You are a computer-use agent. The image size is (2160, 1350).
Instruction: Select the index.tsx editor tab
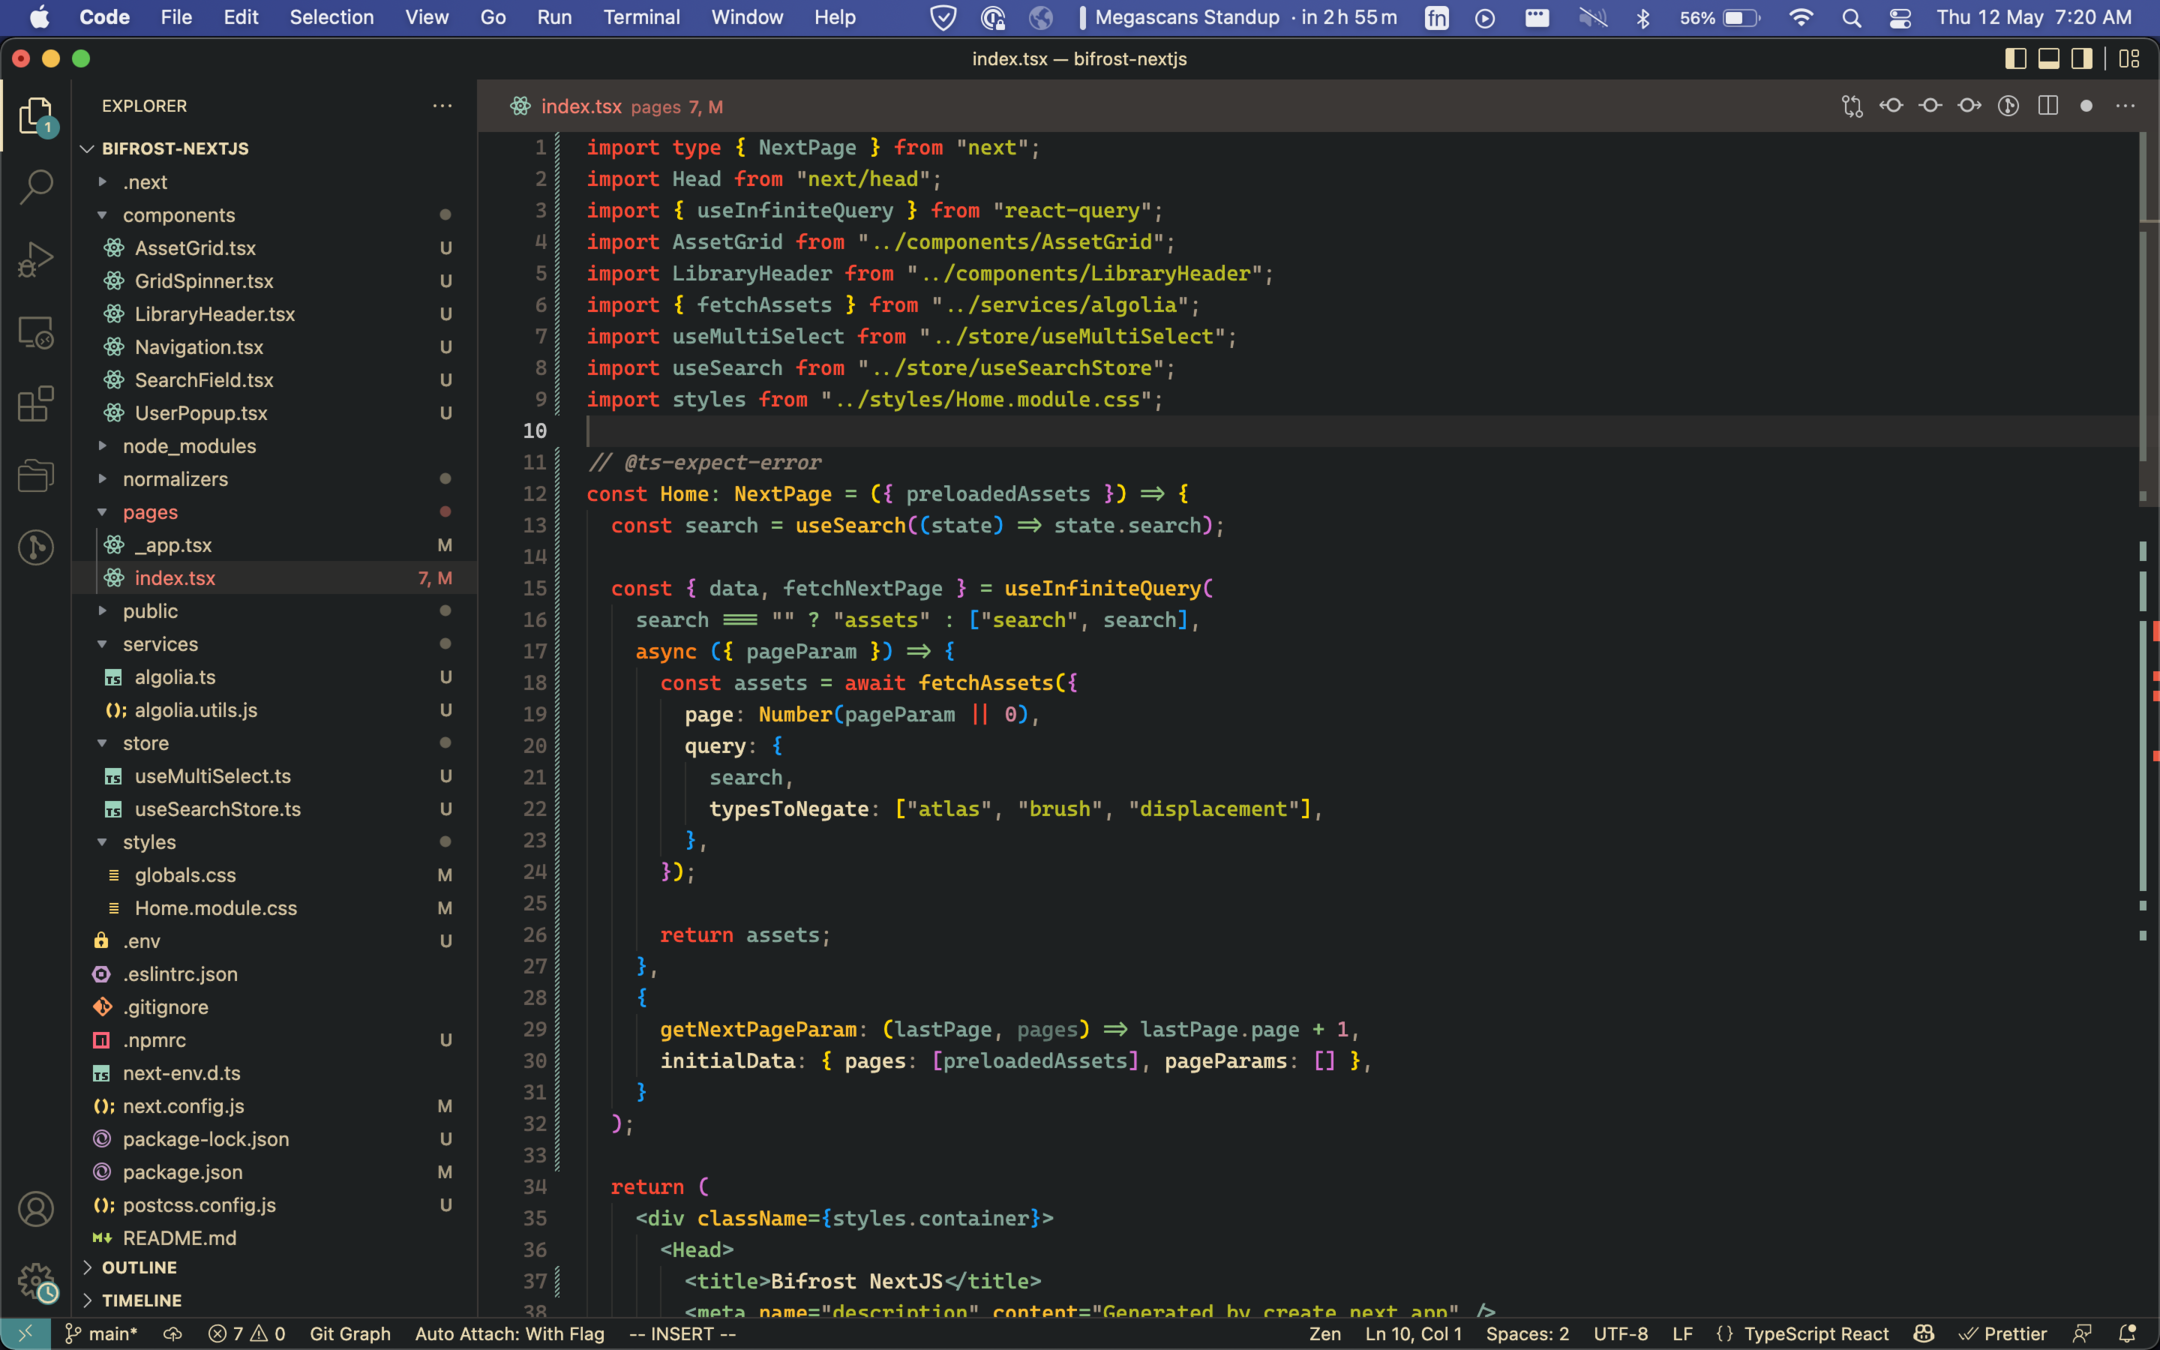[580, 106]
